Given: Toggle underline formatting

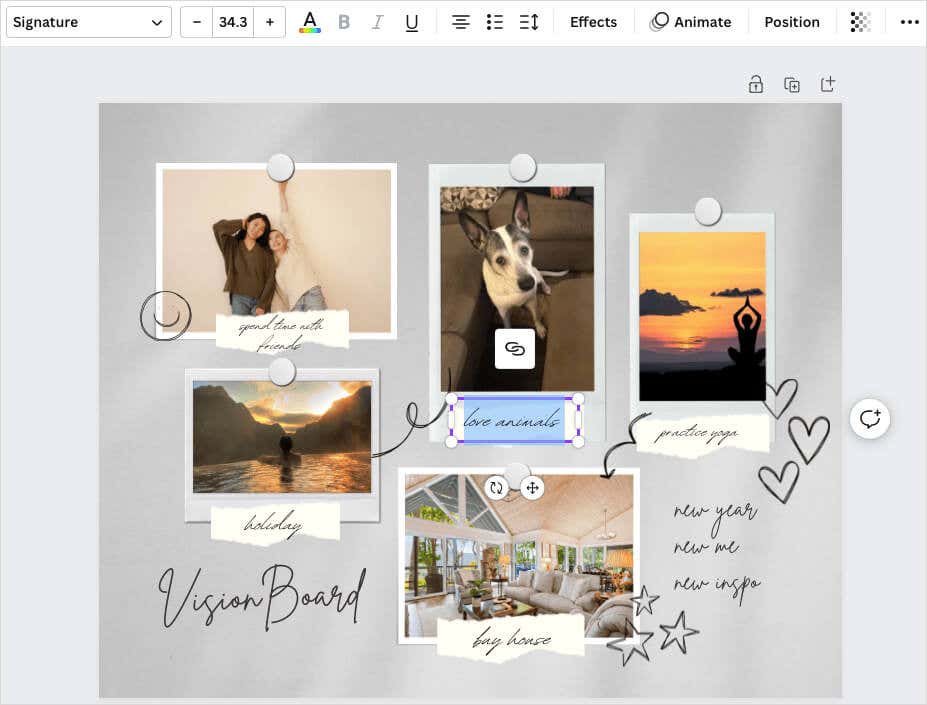Looking at the screenshot, I should point(411,22).
